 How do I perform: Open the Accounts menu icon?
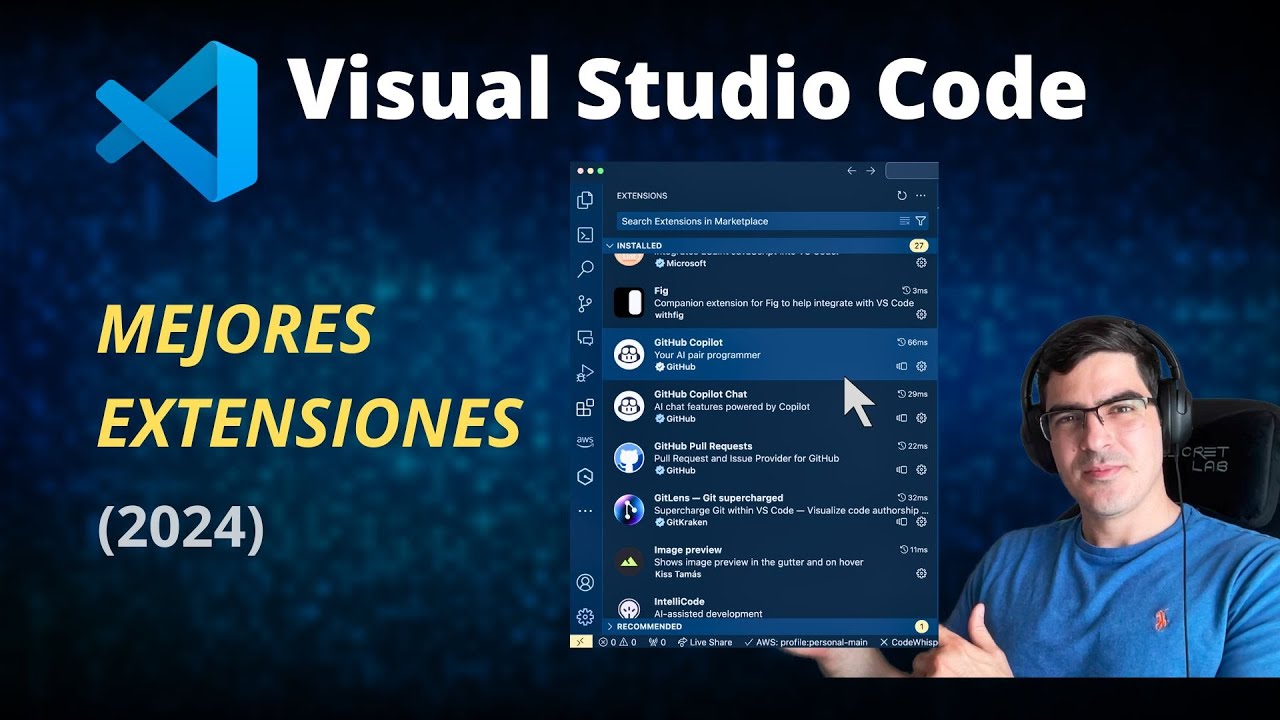585,583
